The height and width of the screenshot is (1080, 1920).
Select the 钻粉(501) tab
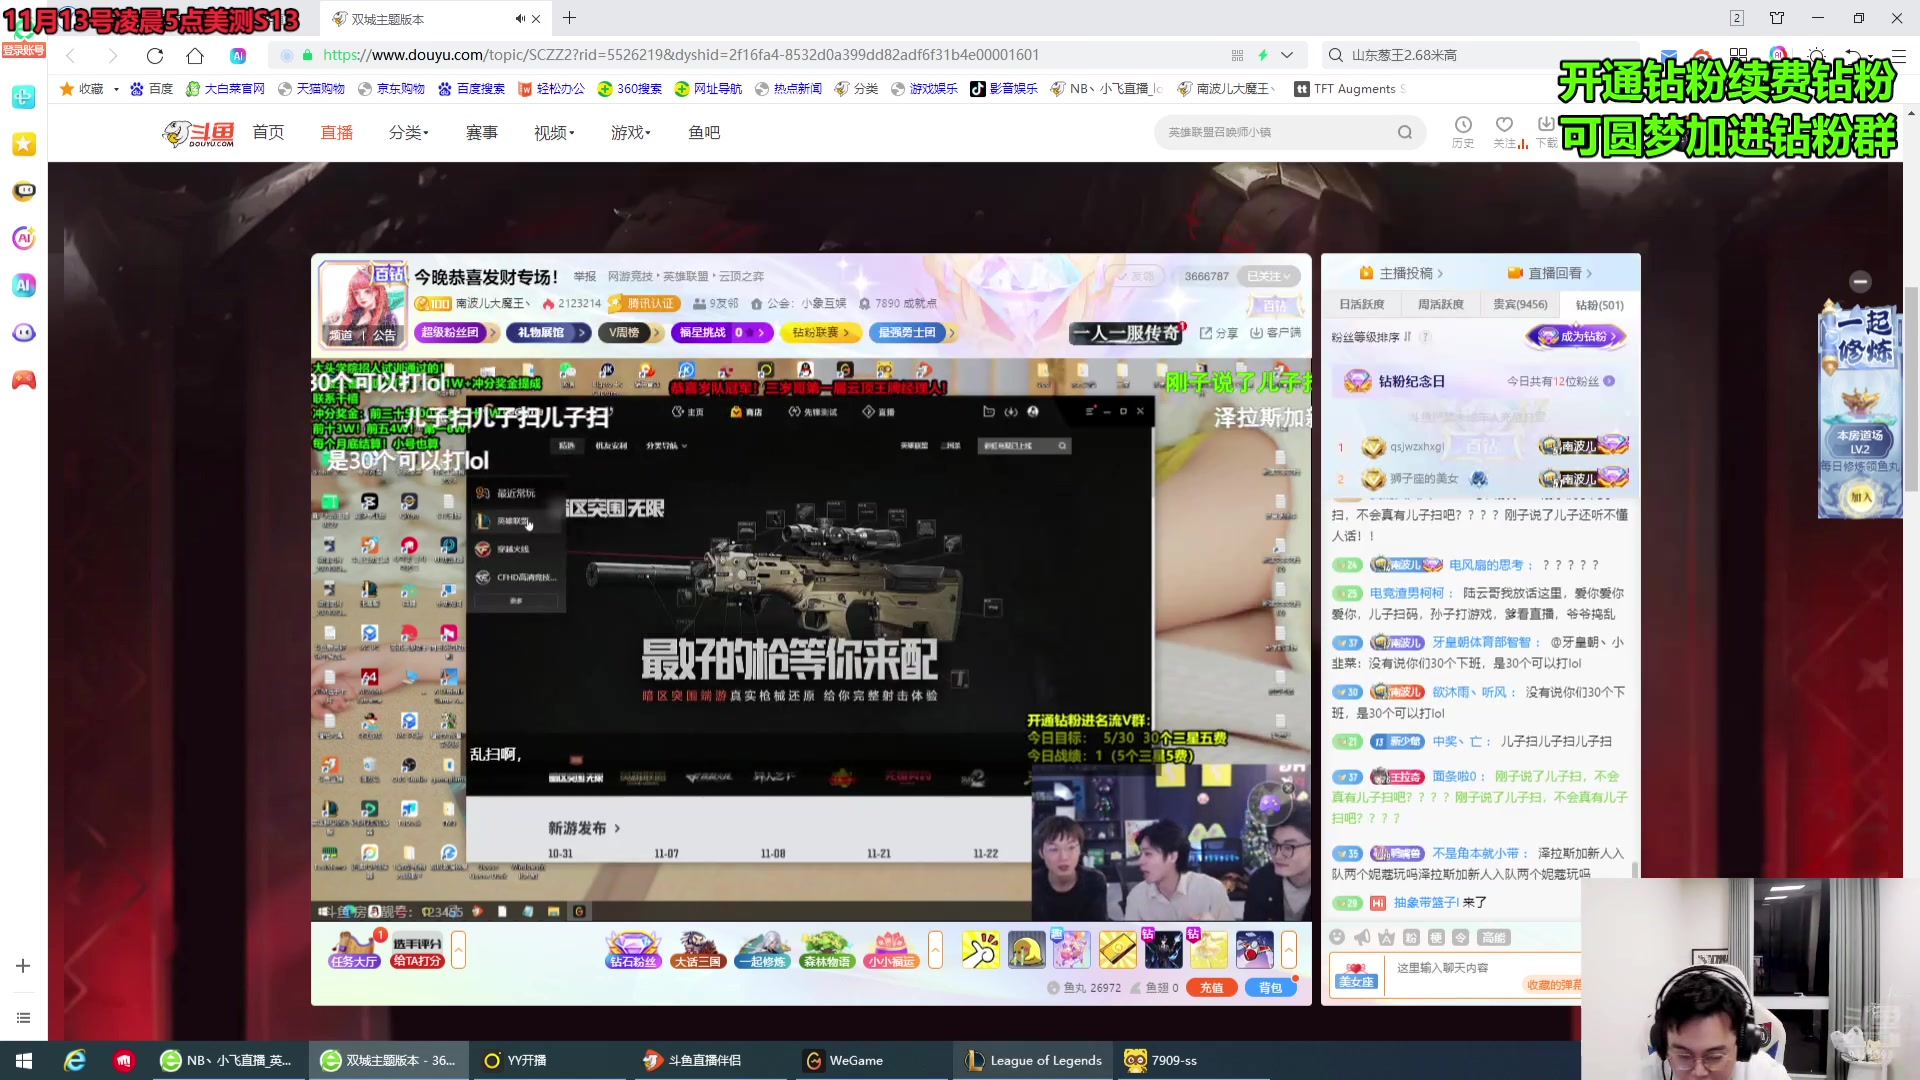1599,304
